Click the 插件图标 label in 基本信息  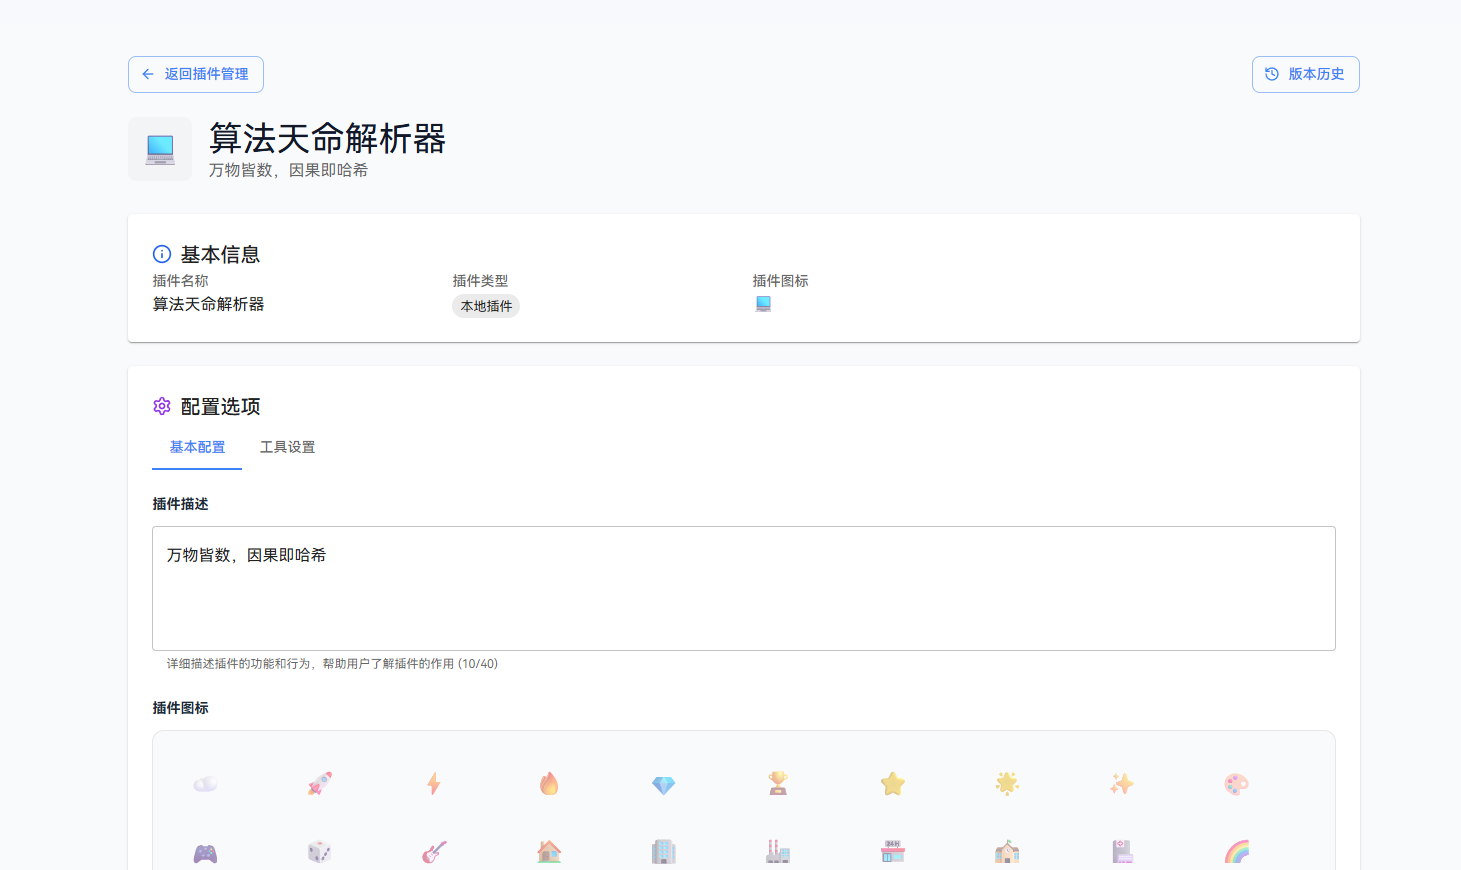tap(780, 281)
